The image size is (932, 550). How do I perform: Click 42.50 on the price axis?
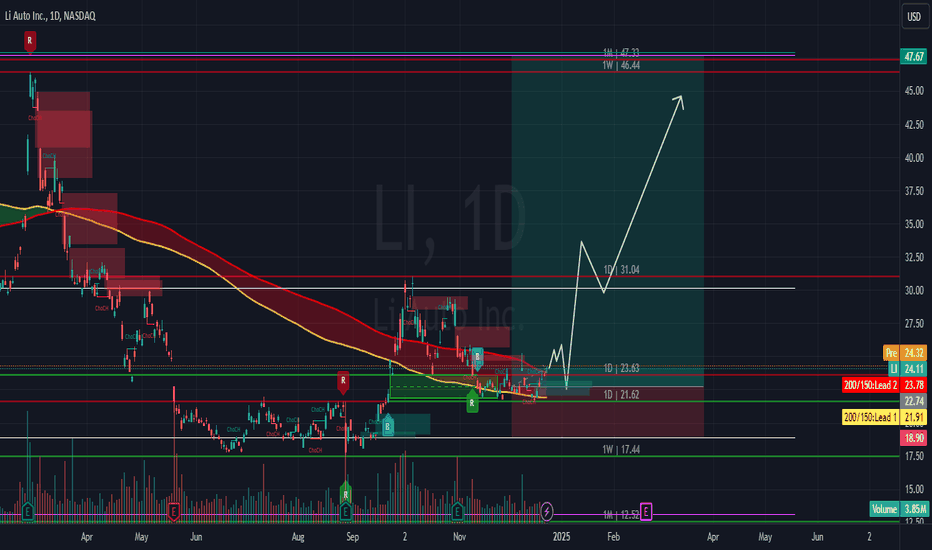914,125
